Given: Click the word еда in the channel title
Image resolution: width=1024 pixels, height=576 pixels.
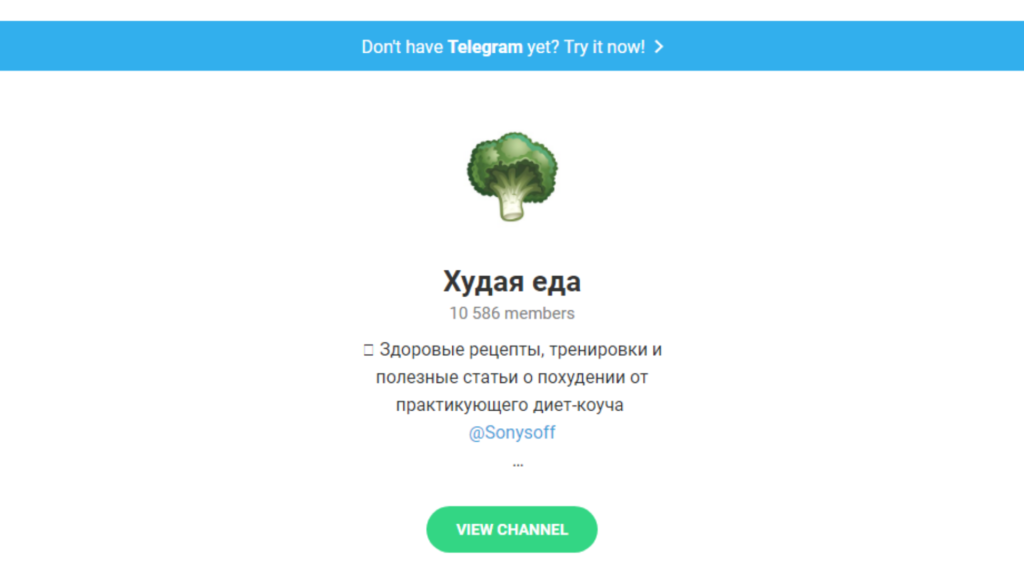Looking at the screenshot, I should (x=556, y=283).
